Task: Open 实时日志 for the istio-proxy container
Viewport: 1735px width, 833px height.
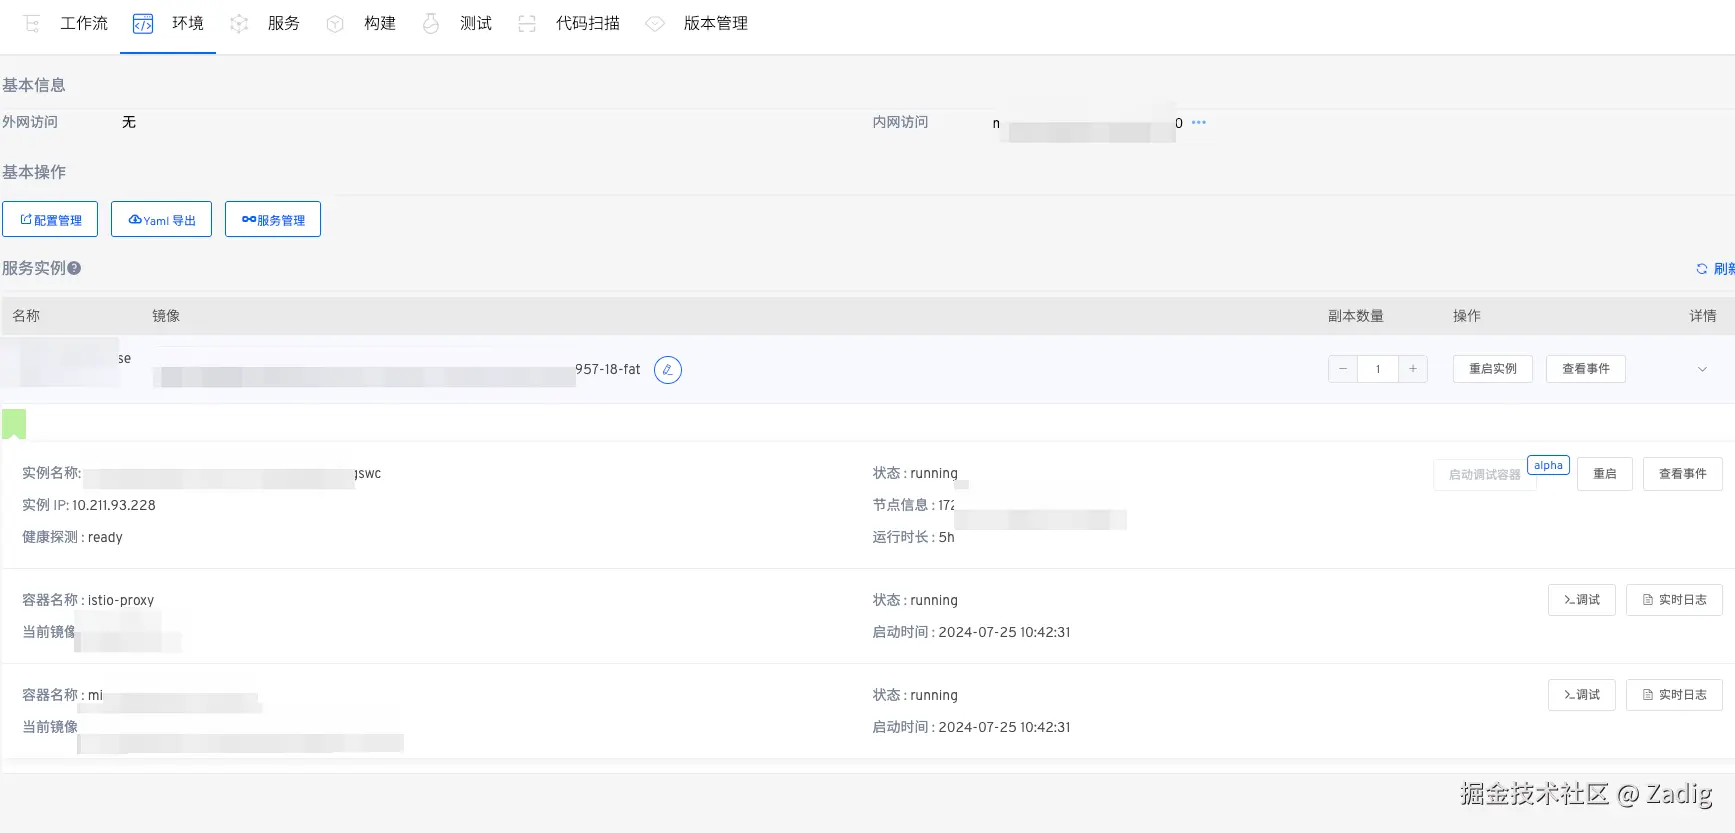Action: point(1675,600)
